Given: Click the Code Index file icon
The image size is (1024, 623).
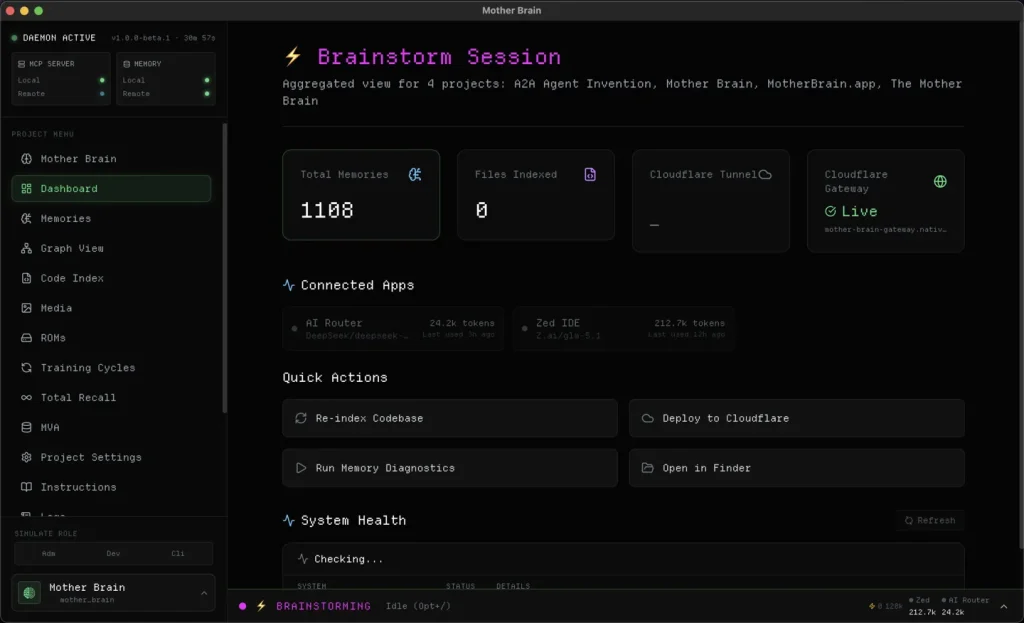Looking at the screenshot, I should (26, 278).
